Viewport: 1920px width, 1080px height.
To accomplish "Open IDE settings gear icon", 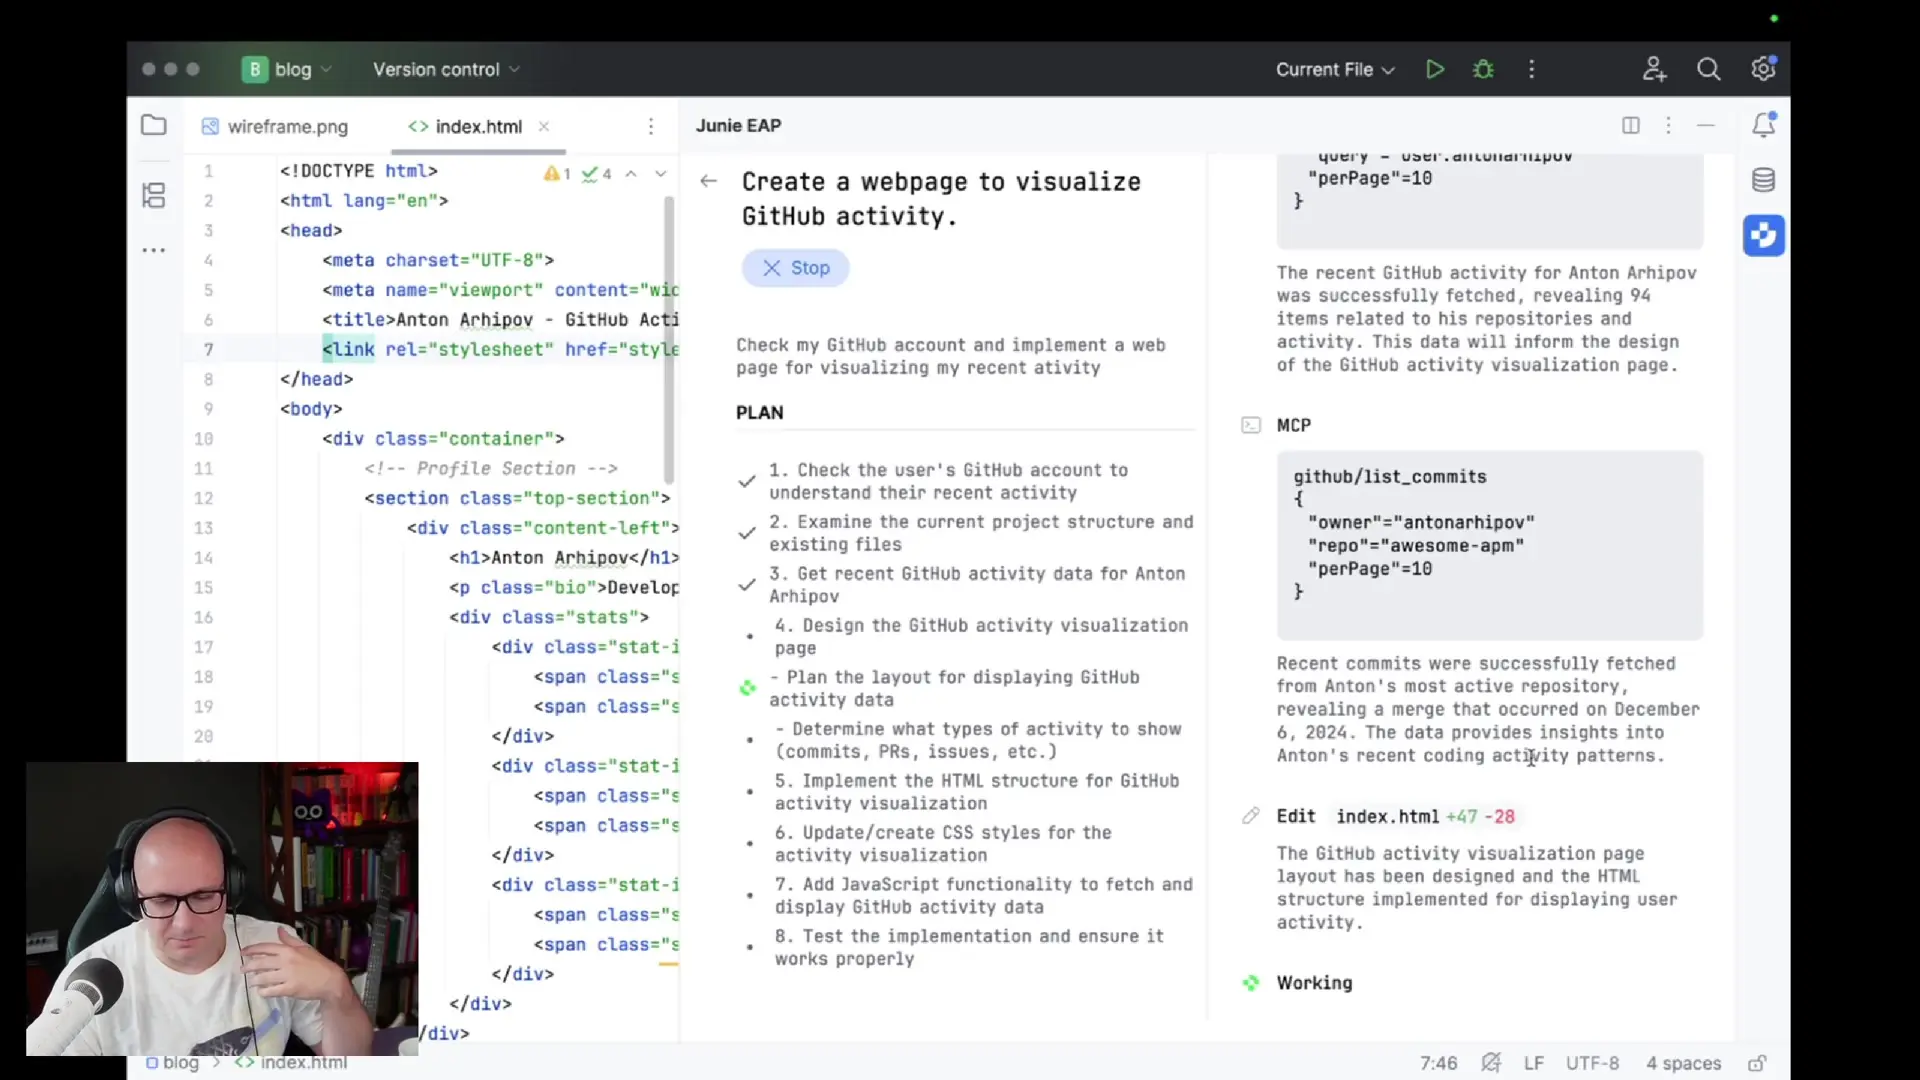I will [x=1763, y=68].
